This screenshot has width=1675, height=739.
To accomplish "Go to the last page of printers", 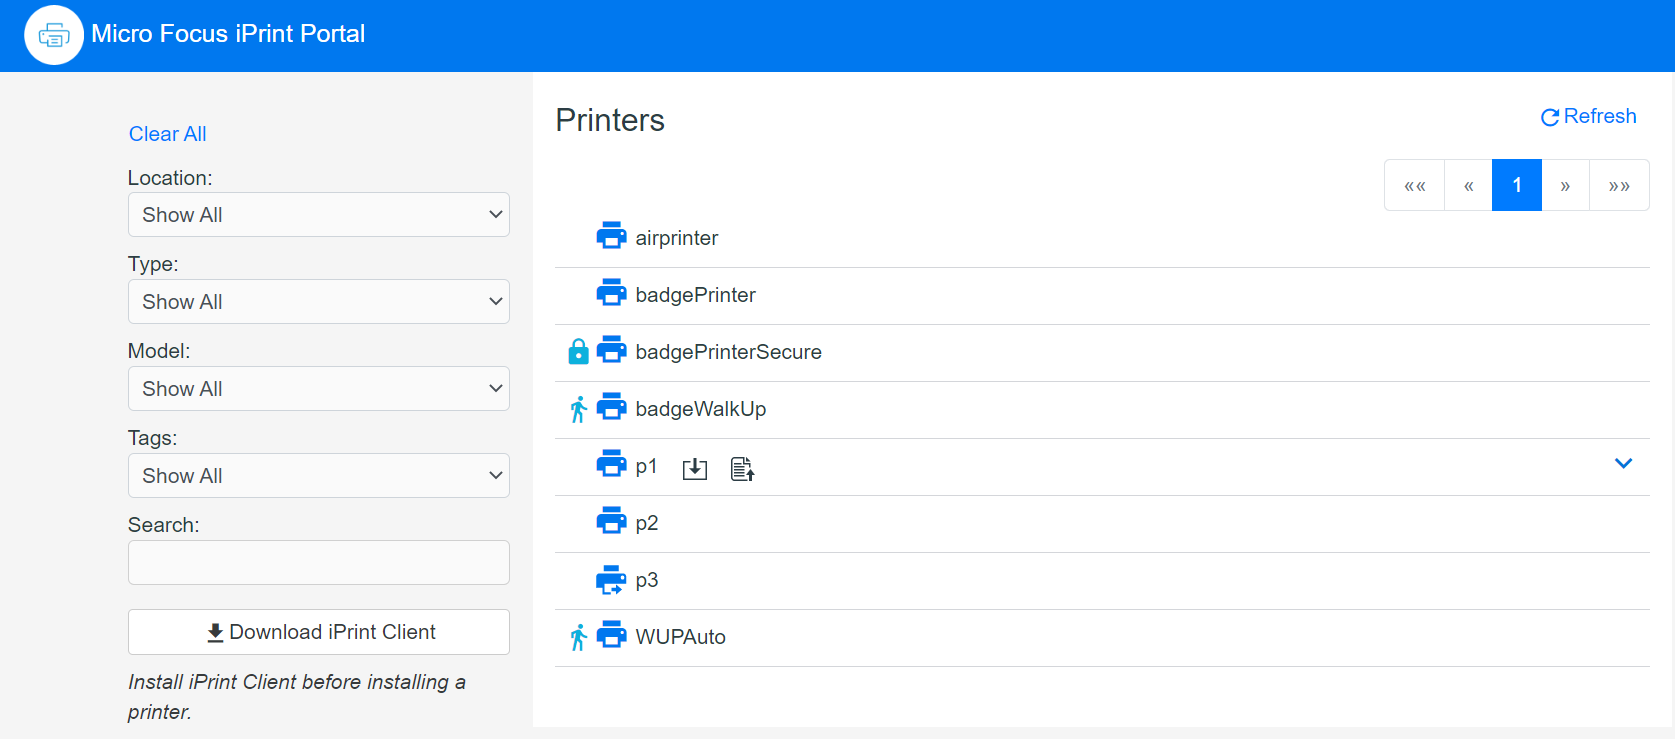I will pos(1619,185).
